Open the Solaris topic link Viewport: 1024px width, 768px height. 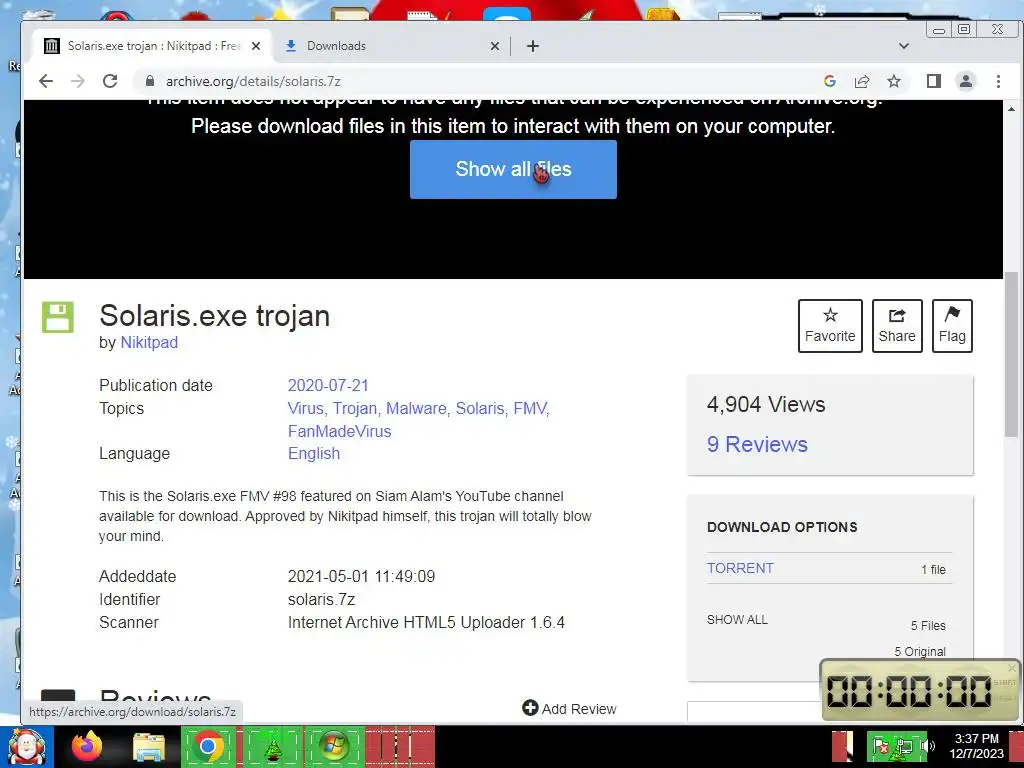(479, 408)
